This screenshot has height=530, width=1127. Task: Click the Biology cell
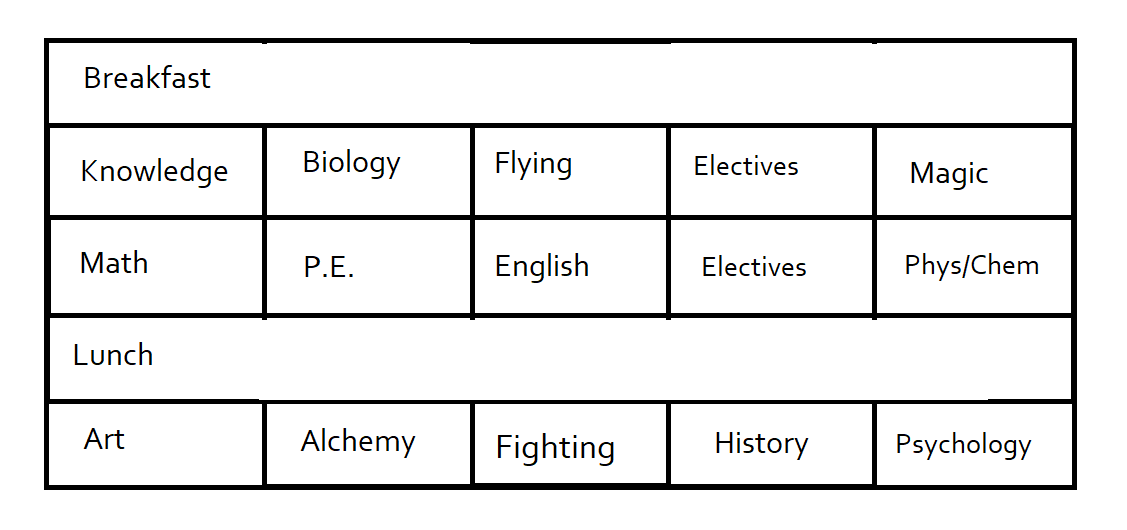(369, 171)
